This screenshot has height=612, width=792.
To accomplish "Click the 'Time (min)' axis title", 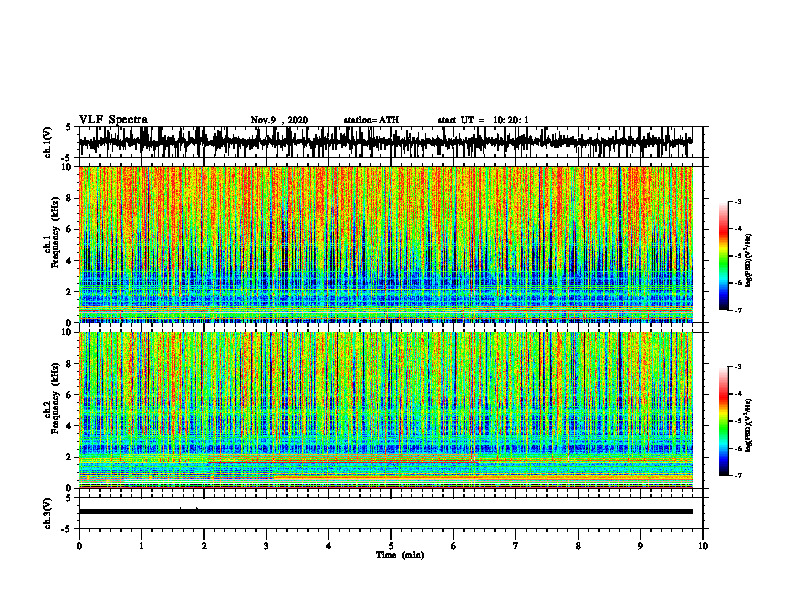I will point(400,555).
